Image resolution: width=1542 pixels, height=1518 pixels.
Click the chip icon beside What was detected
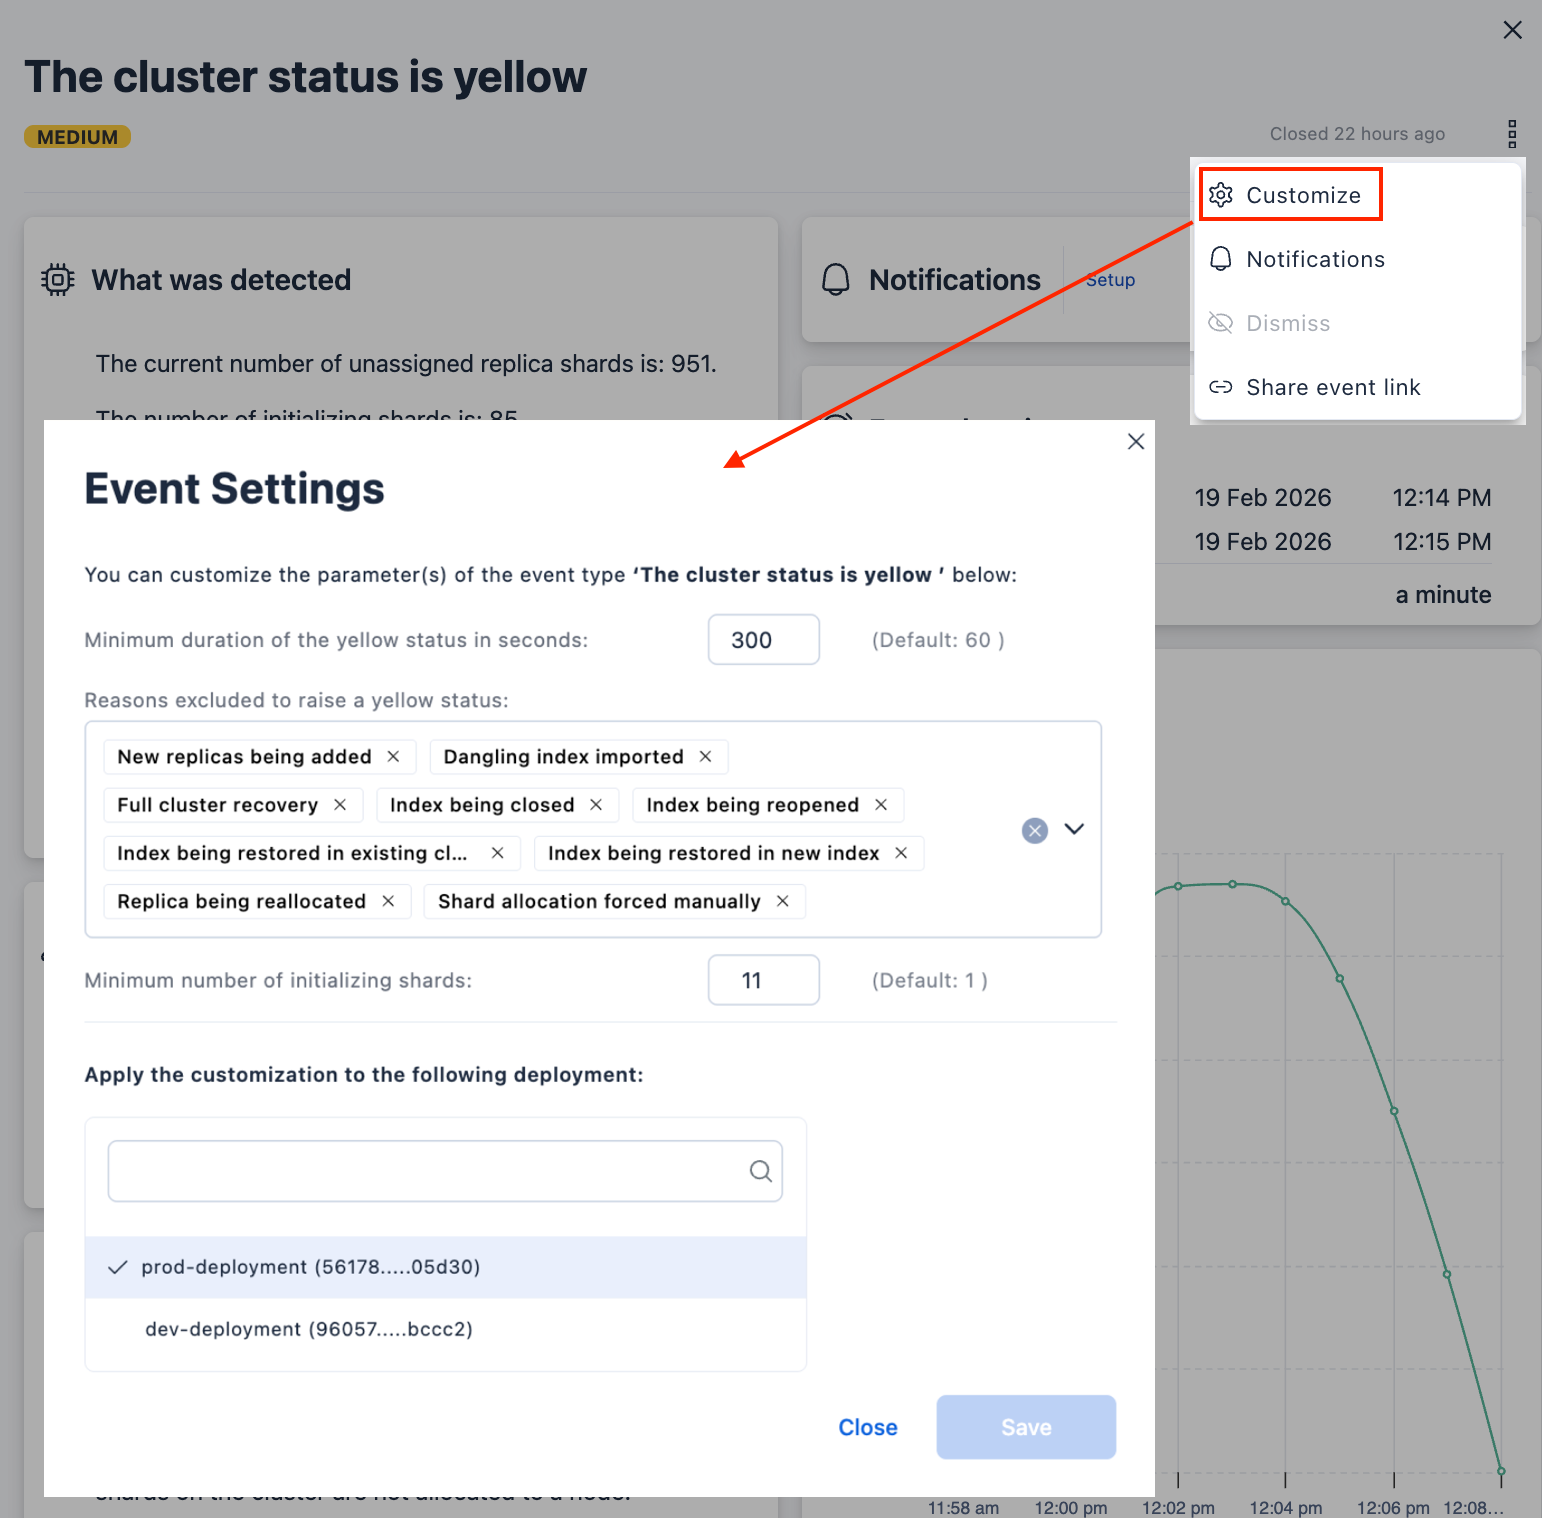tap(58, 280)
